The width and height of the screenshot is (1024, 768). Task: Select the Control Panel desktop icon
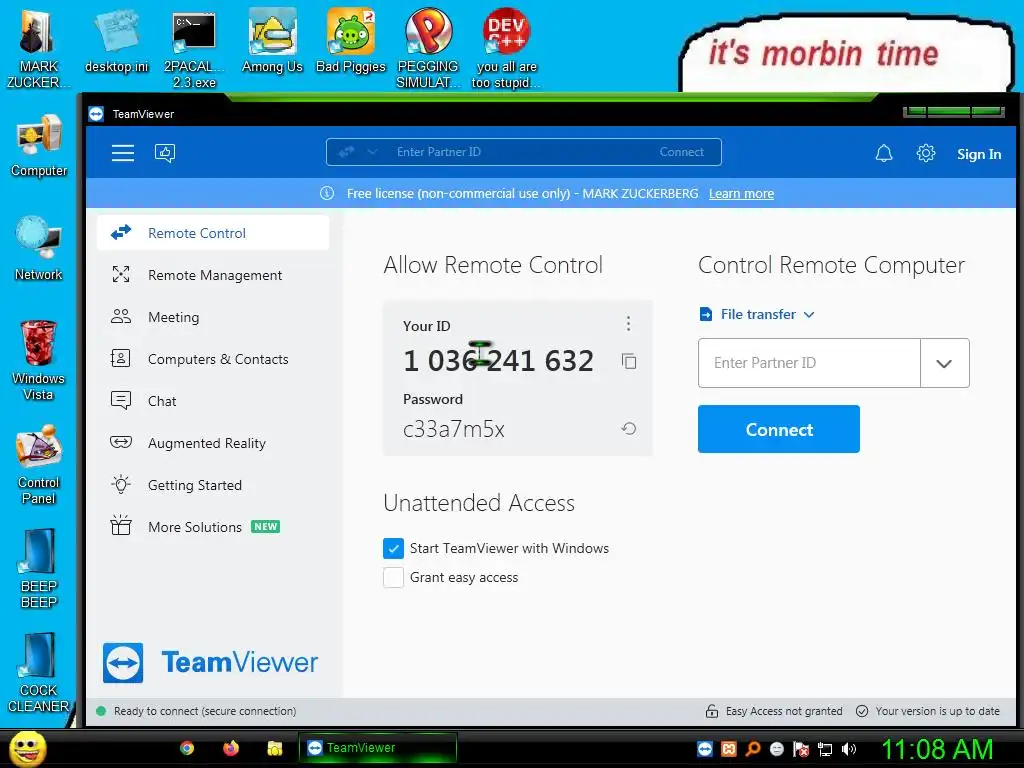tap(39, 464)
